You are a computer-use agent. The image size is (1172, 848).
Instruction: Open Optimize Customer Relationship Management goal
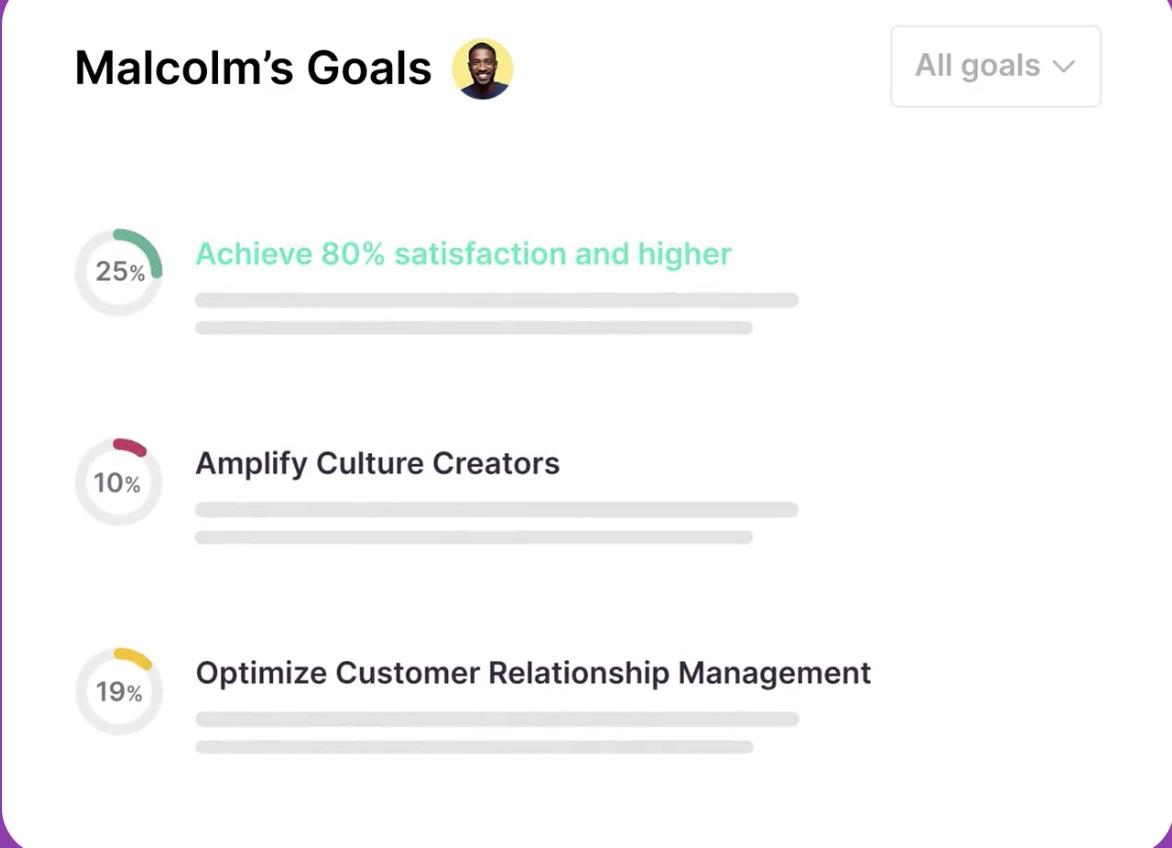pyautogui.click(x=533, y=673)
